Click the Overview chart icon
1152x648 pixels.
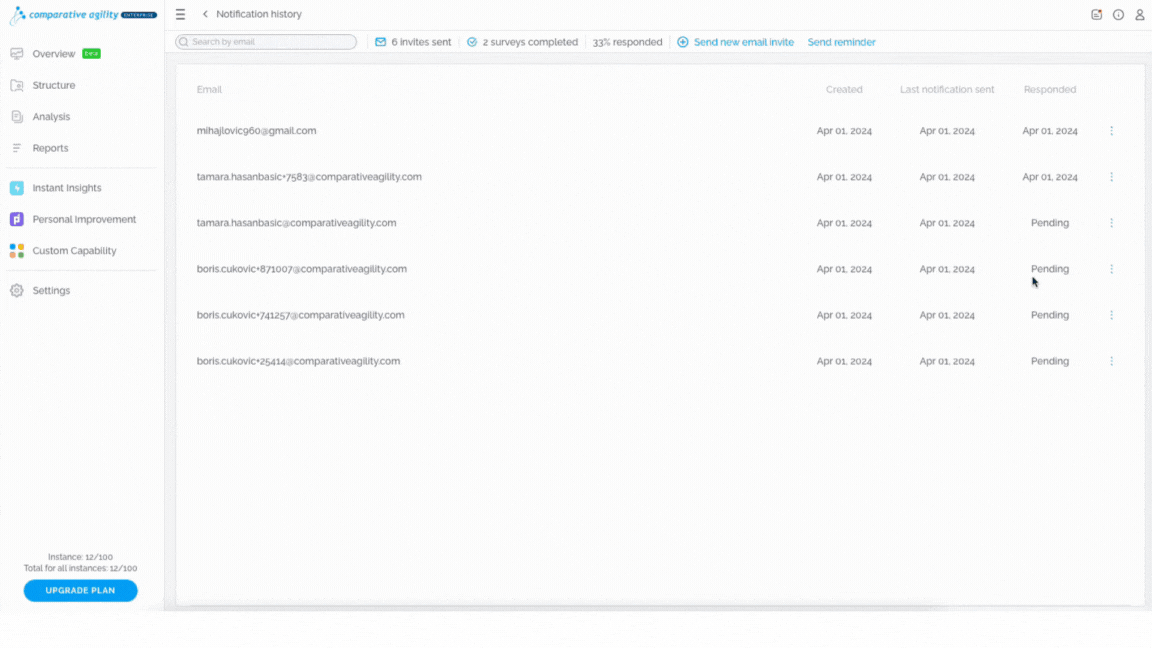pos(17,54)
